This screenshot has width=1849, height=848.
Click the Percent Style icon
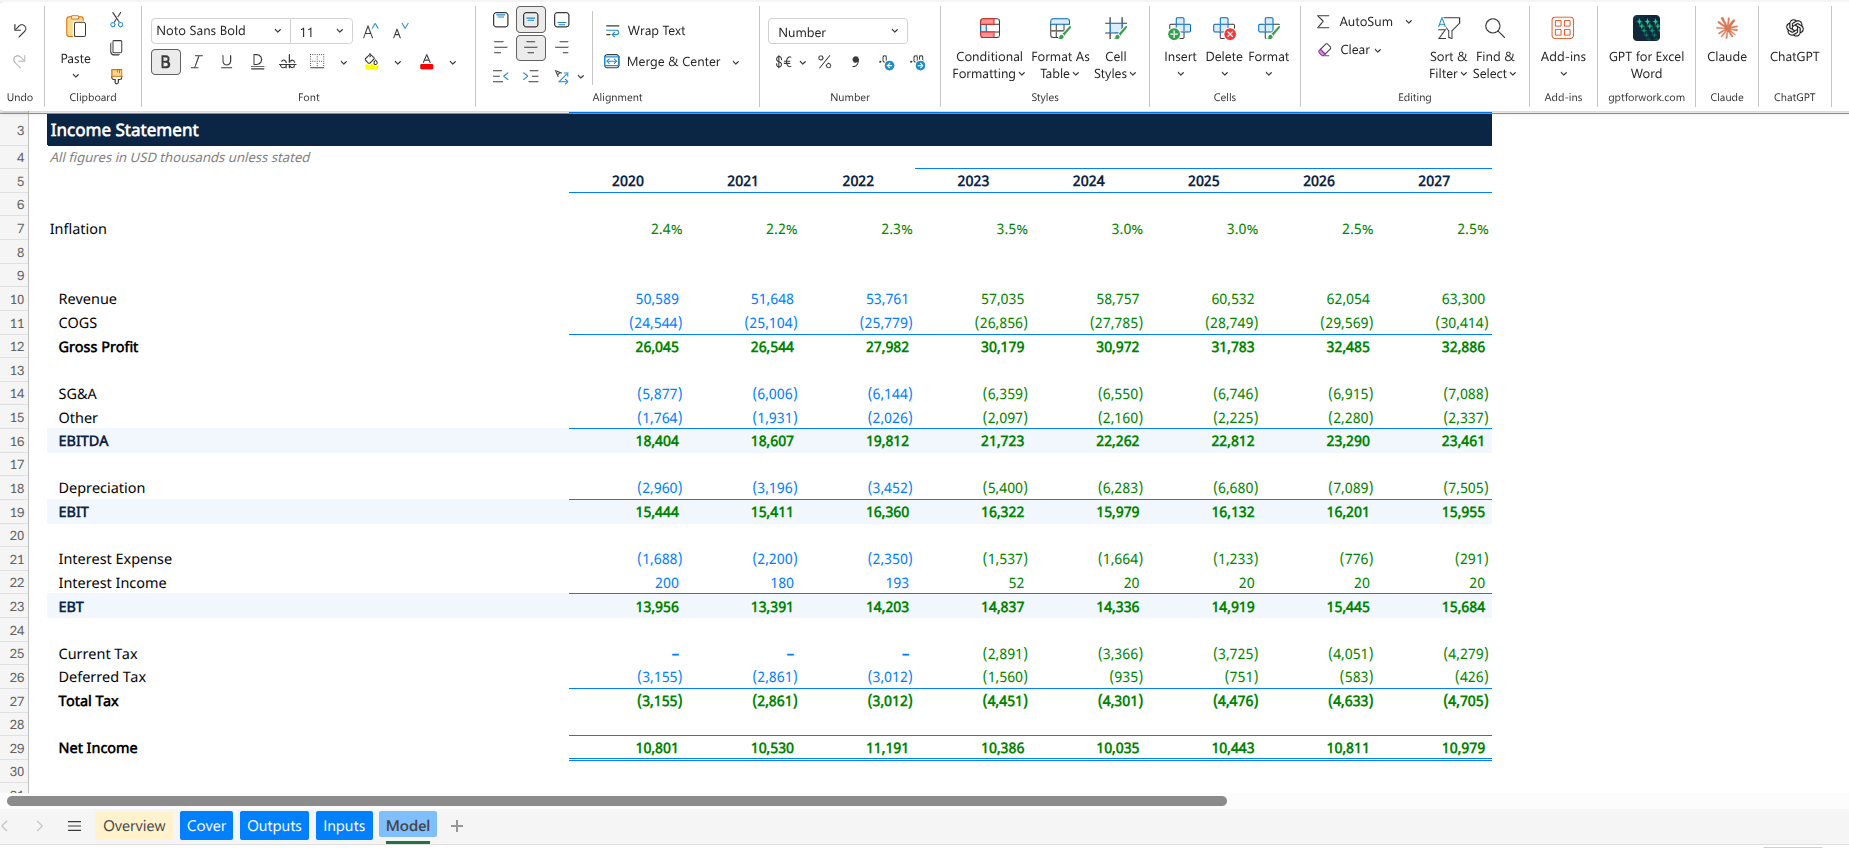click(x=824, y=62)
